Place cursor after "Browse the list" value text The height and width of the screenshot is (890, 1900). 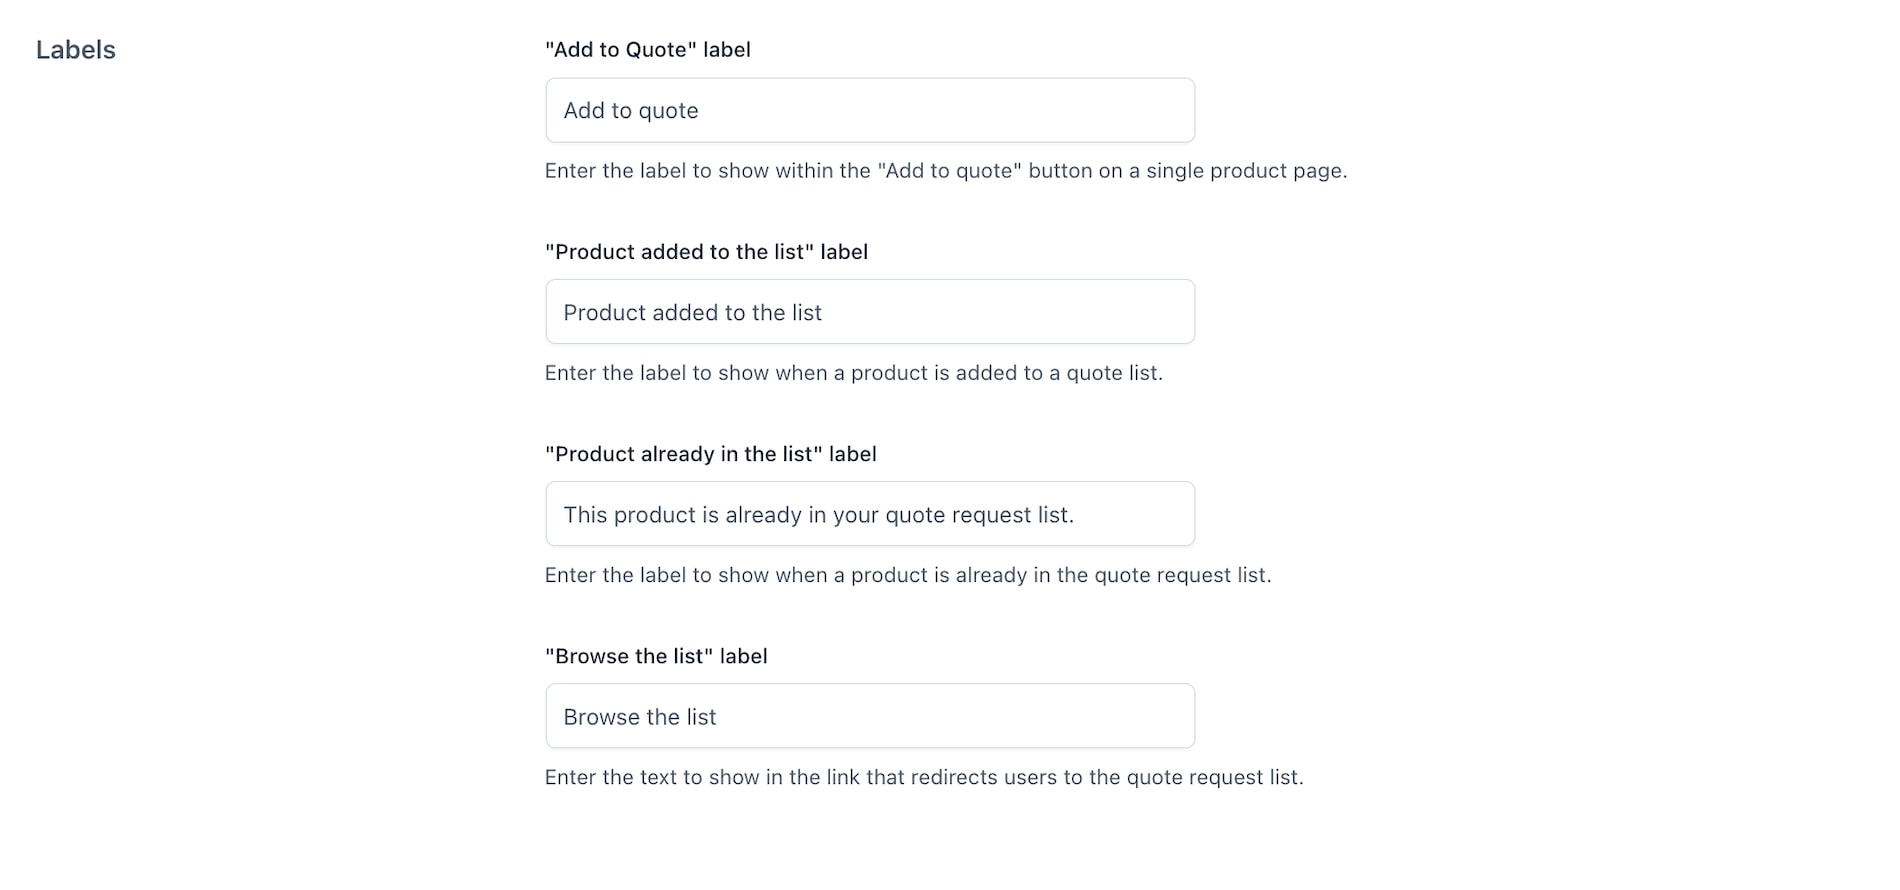tap(720, 717)
